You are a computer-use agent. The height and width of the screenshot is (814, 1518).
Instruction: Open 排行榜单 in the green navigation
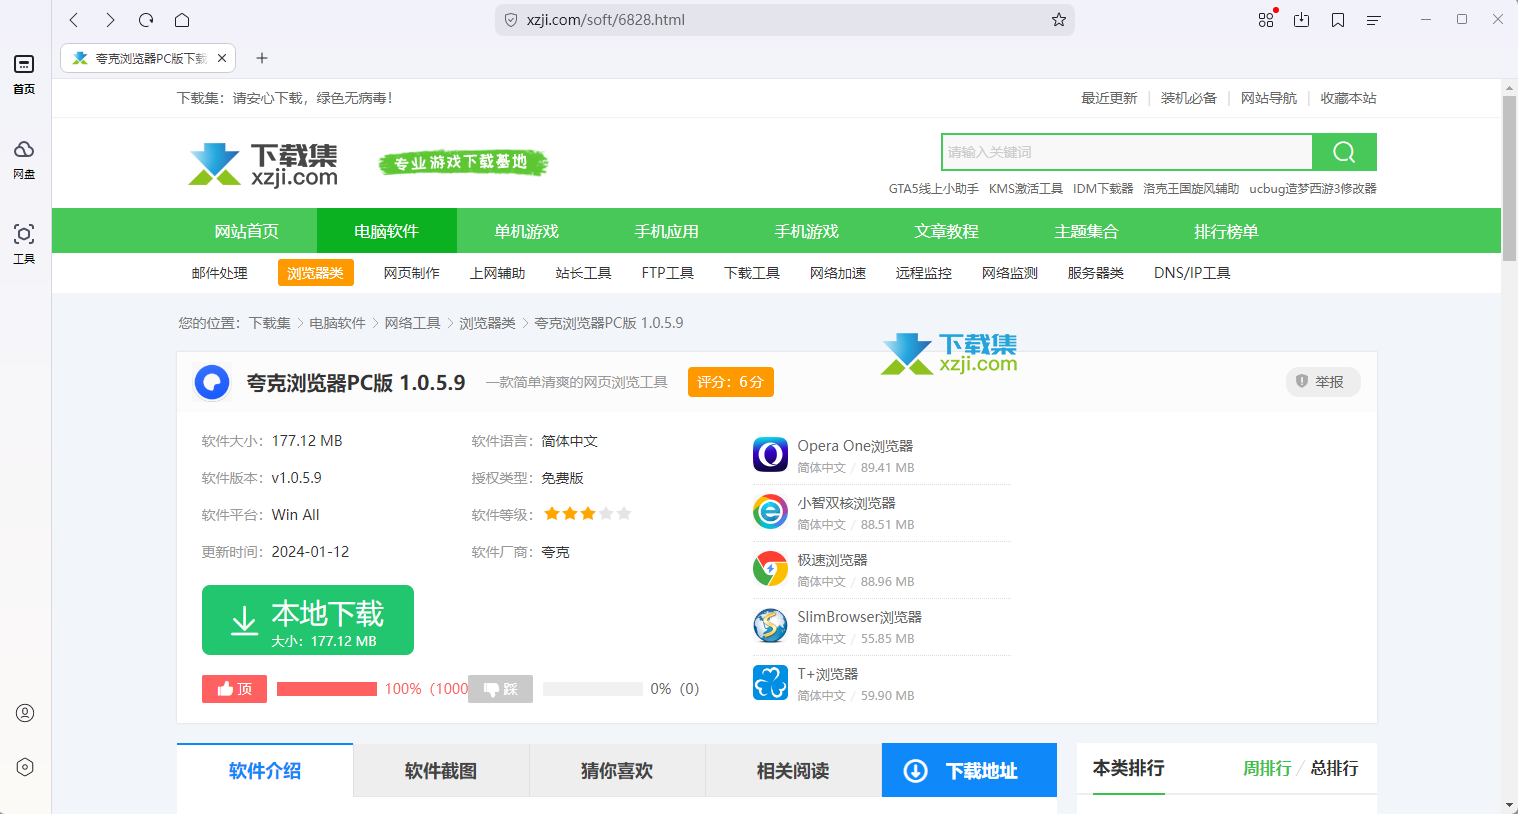pos(1227,231)
